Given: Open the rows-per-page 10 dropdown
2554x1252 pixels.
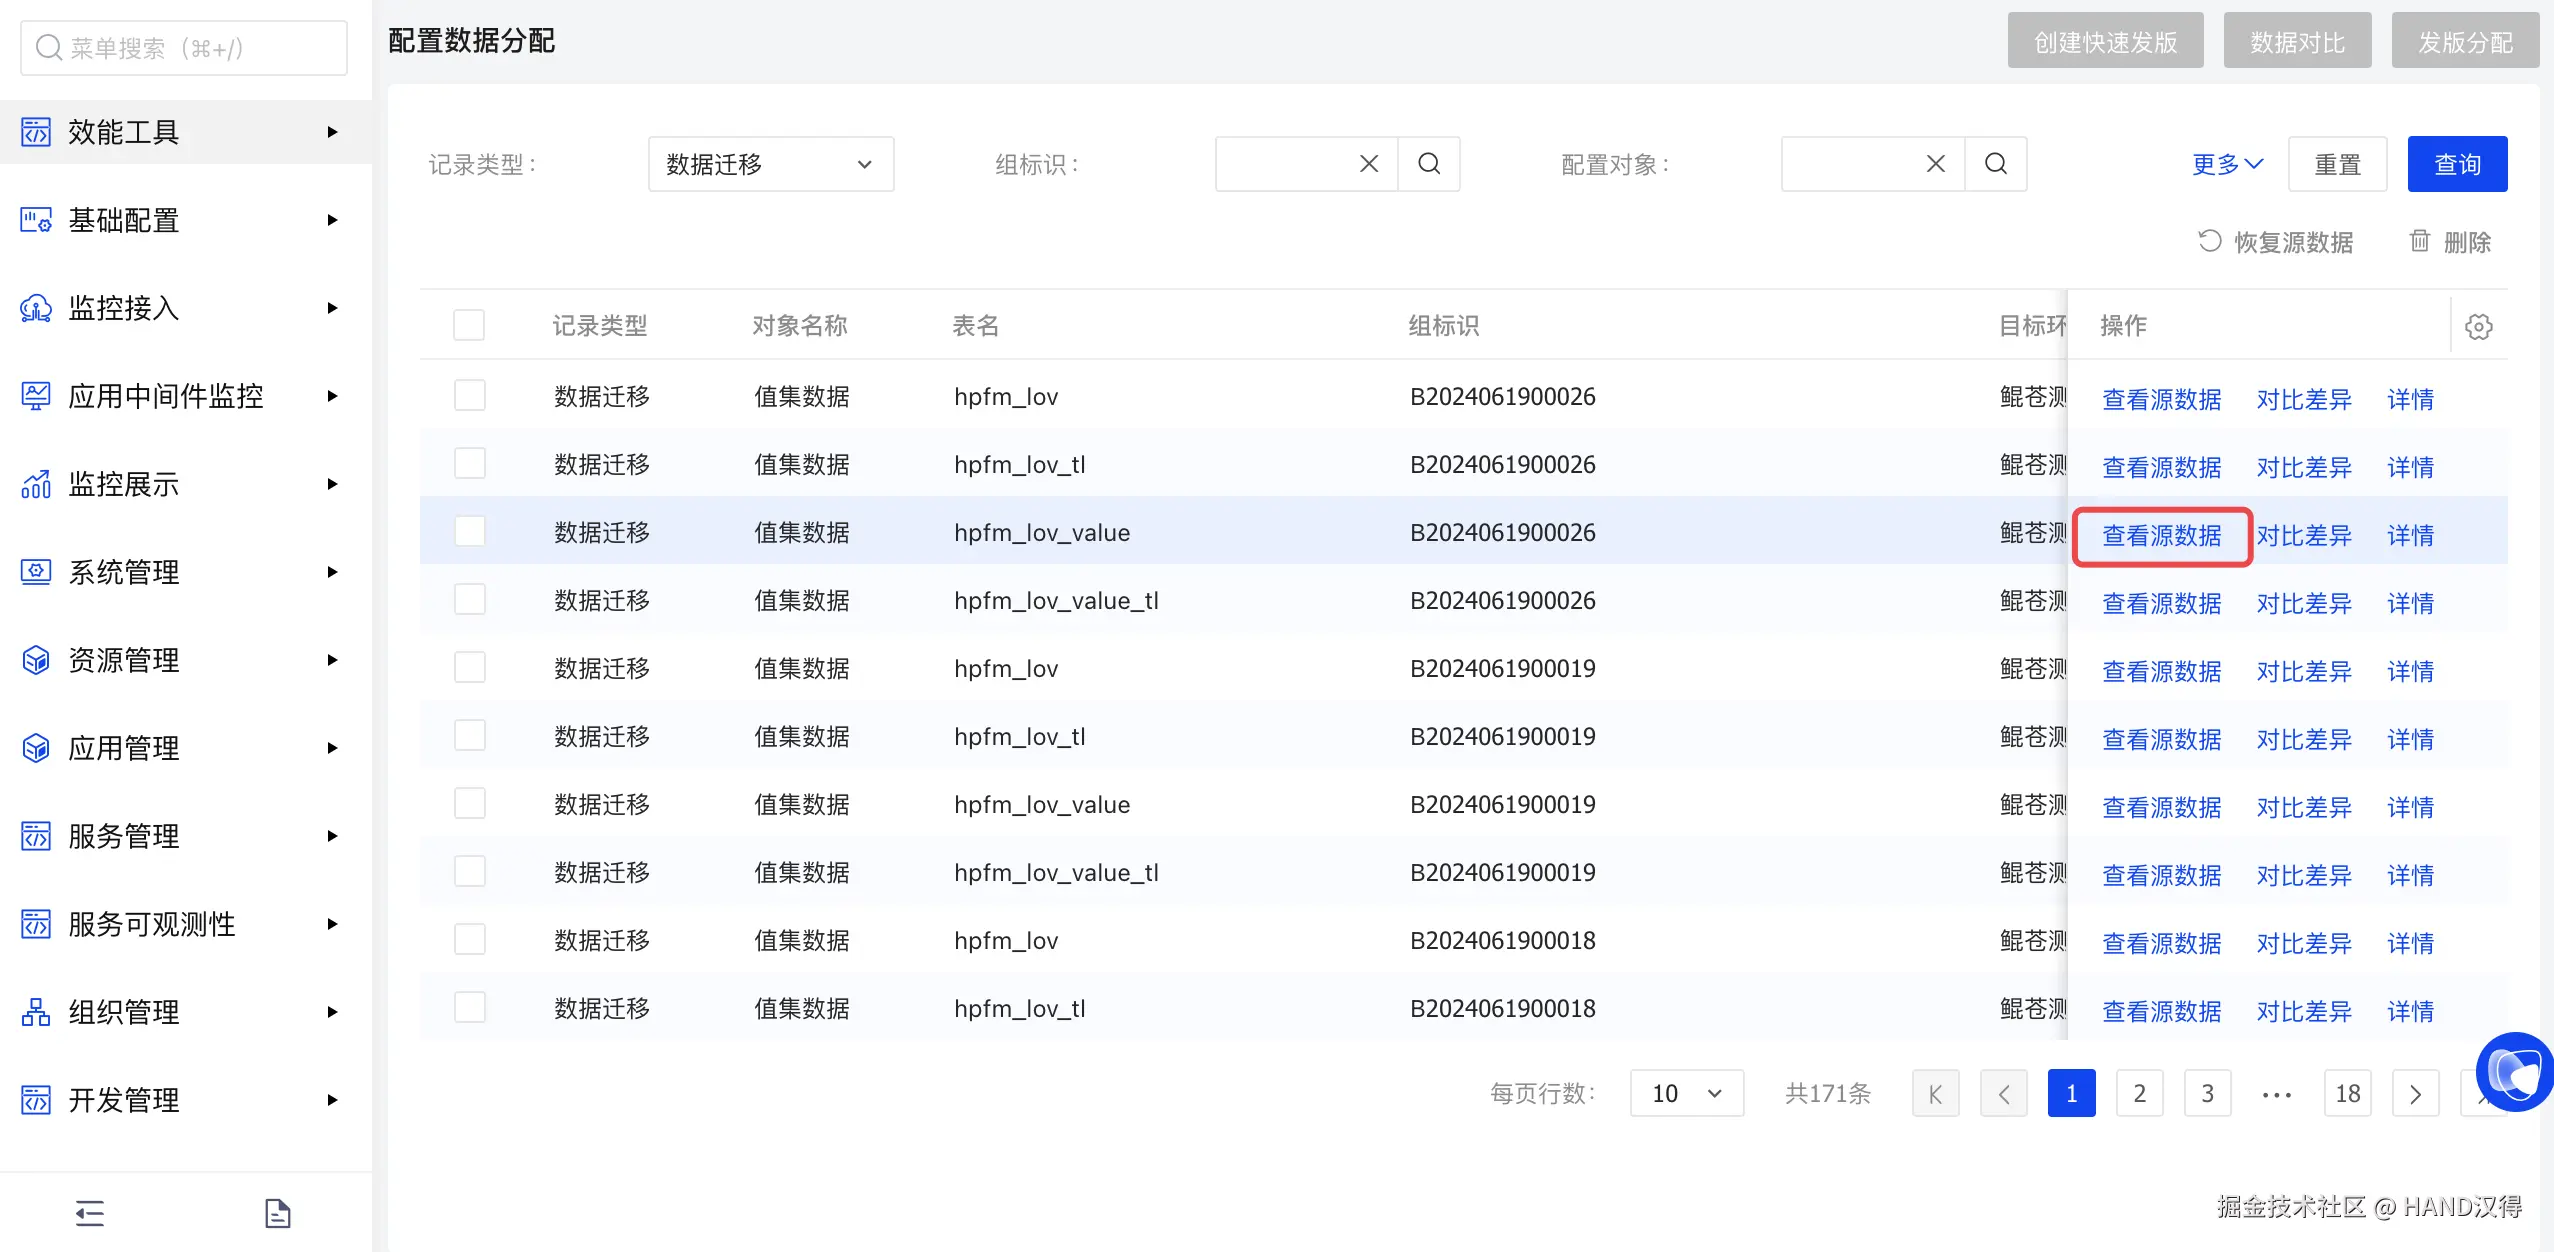Looking at the screenshot, I should click(1686, 1093).
